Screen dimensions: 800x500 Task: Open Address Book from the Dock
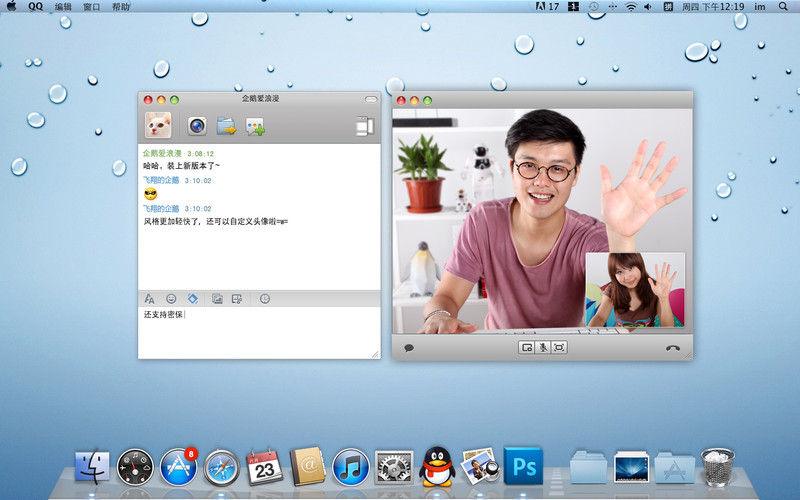(308, 466)
